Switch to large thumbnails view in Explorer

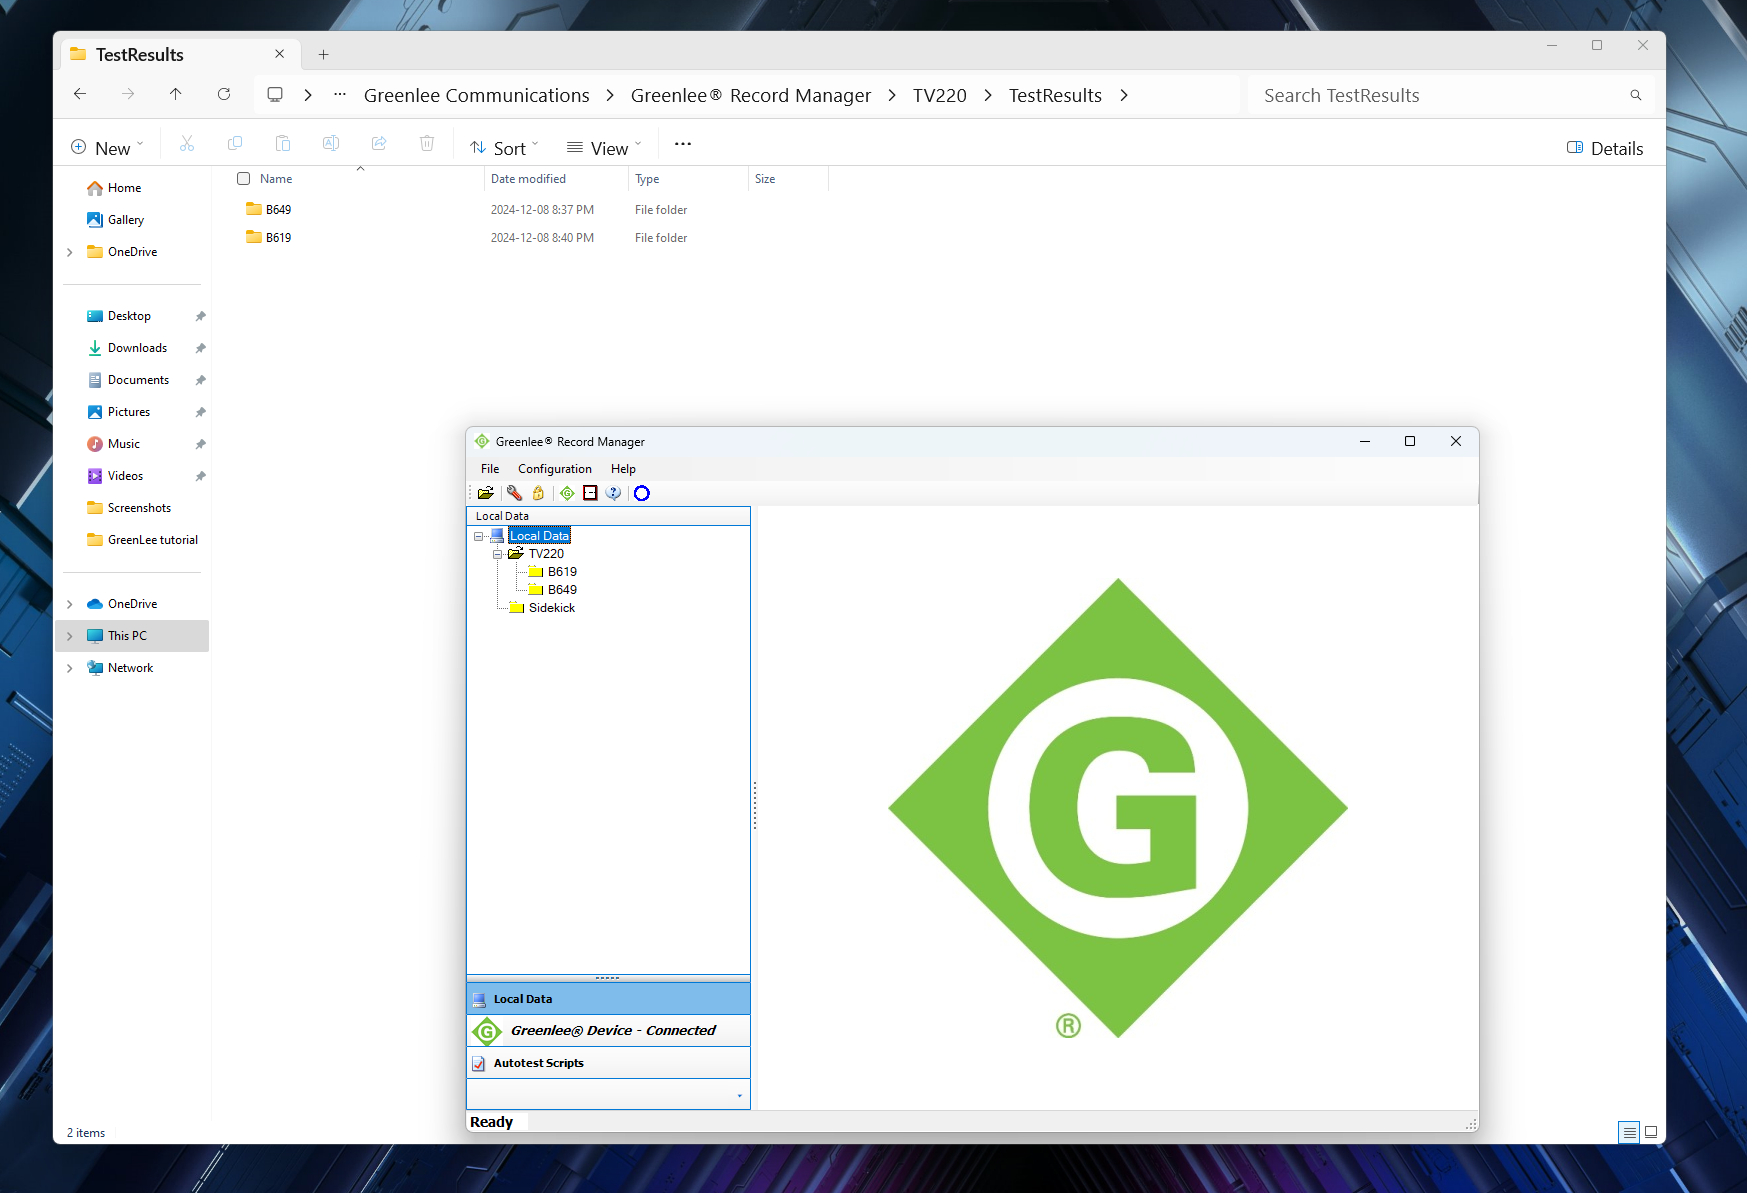pyautogui.click(x=1651, y=1132)
